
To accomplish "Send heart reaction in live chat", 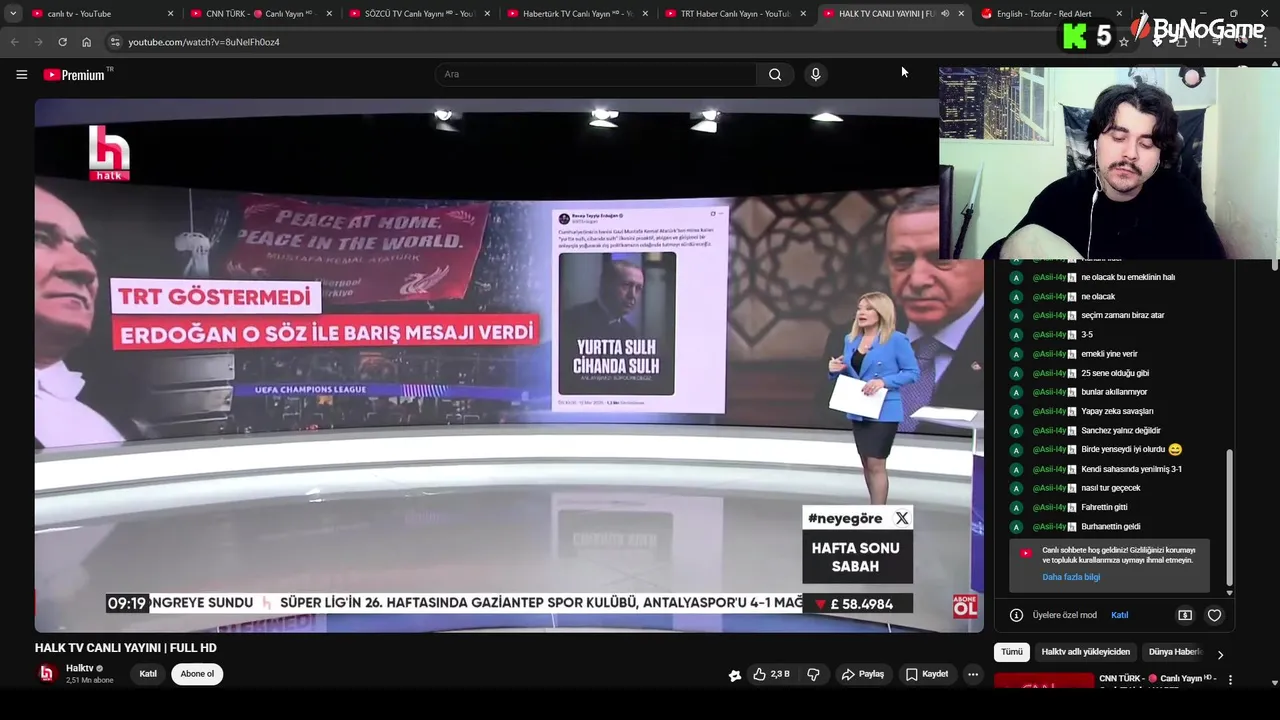I will click(1214, 615).
